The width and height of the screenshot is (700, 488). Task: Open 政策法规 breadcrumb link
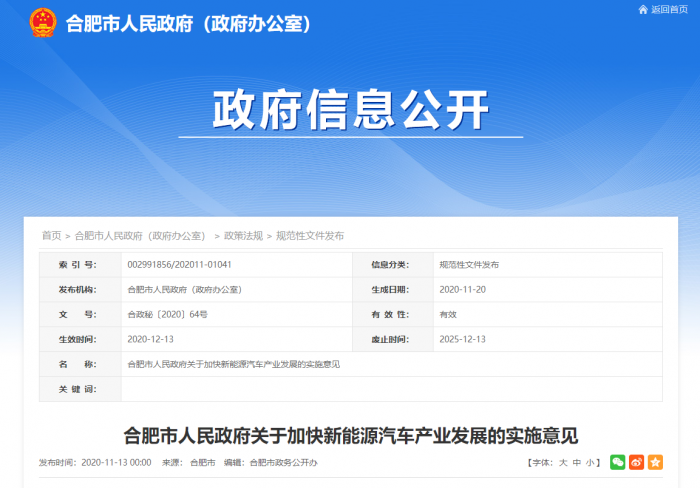tap(243, 236)
